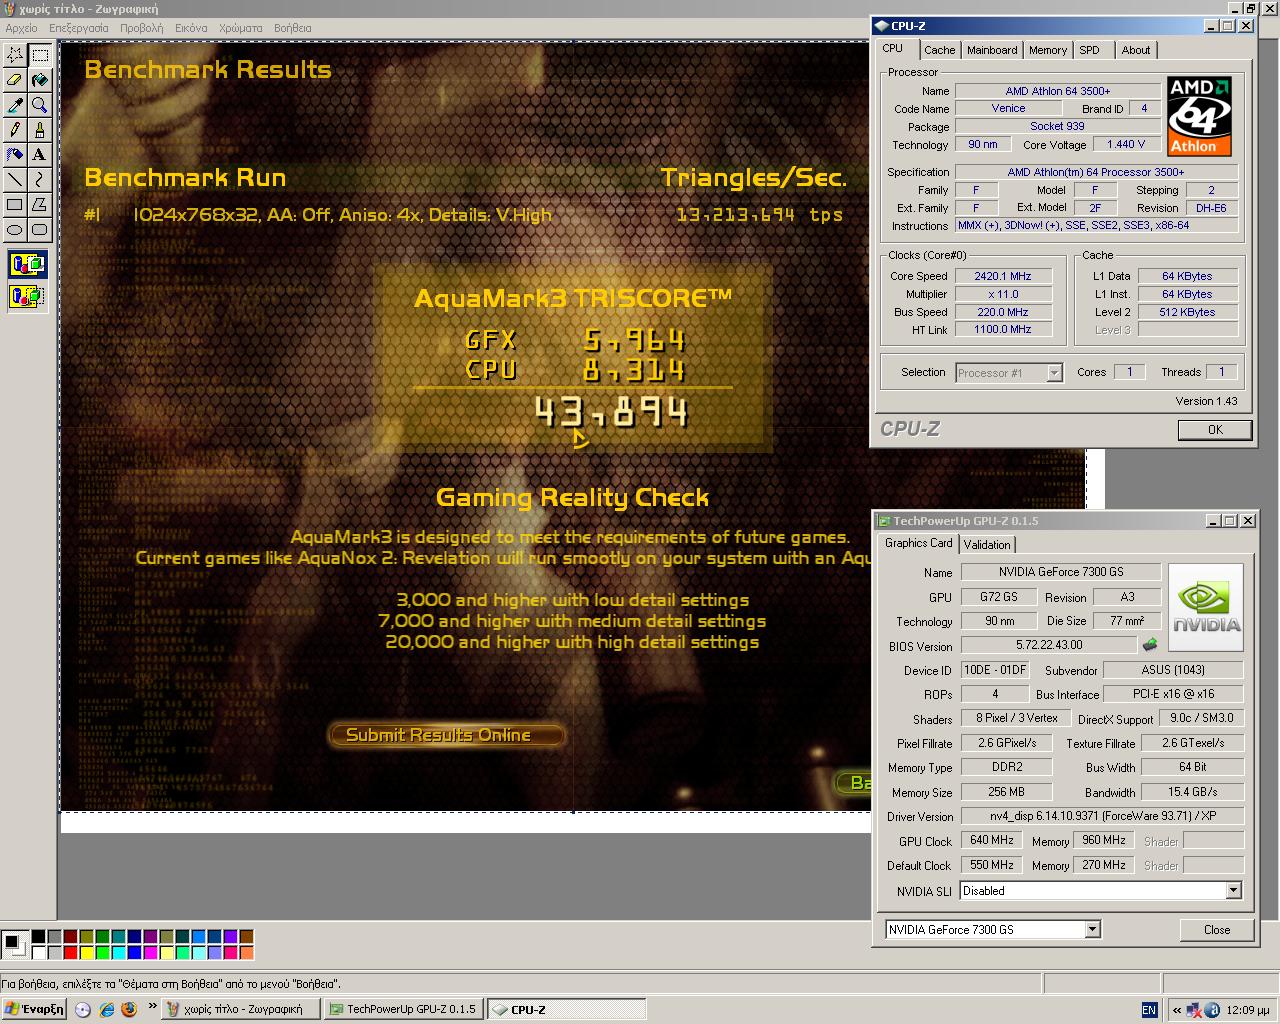Switch to the Memory tab in CPU-Z

[1047, 50]
